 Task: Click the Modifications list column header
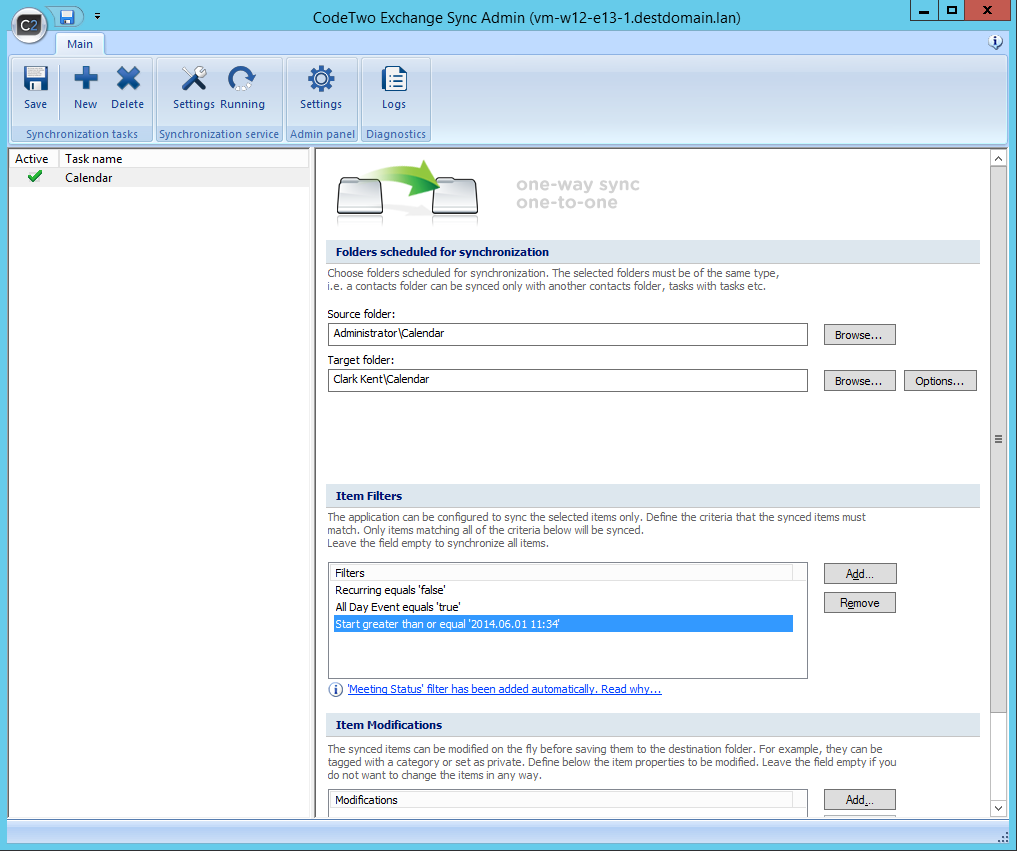pos(562,800)
